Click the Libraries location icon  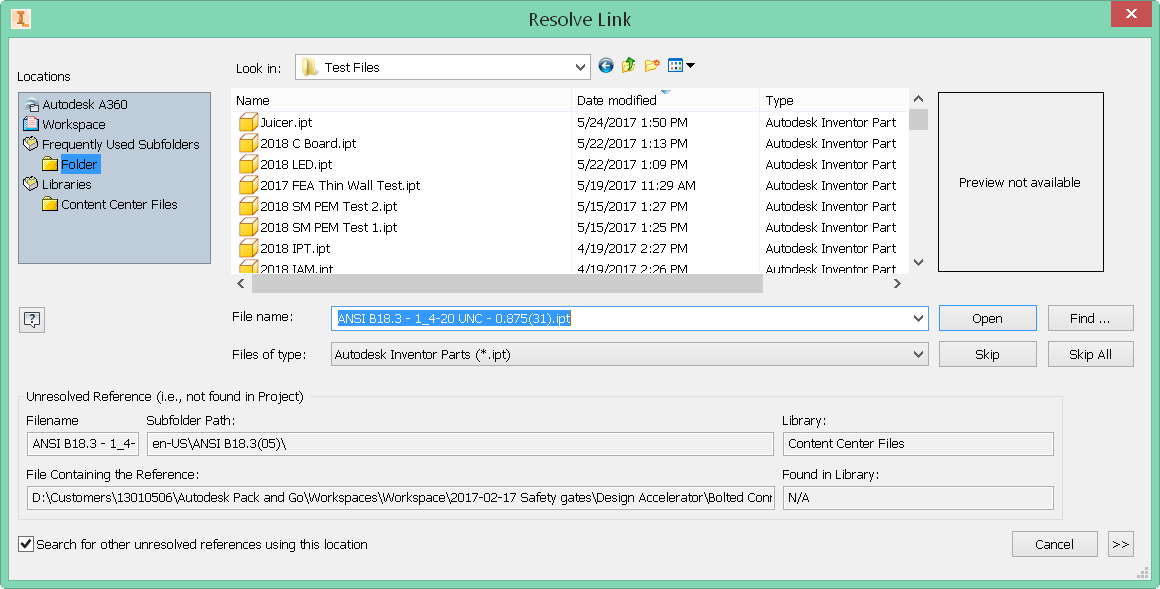coord(31,184)
